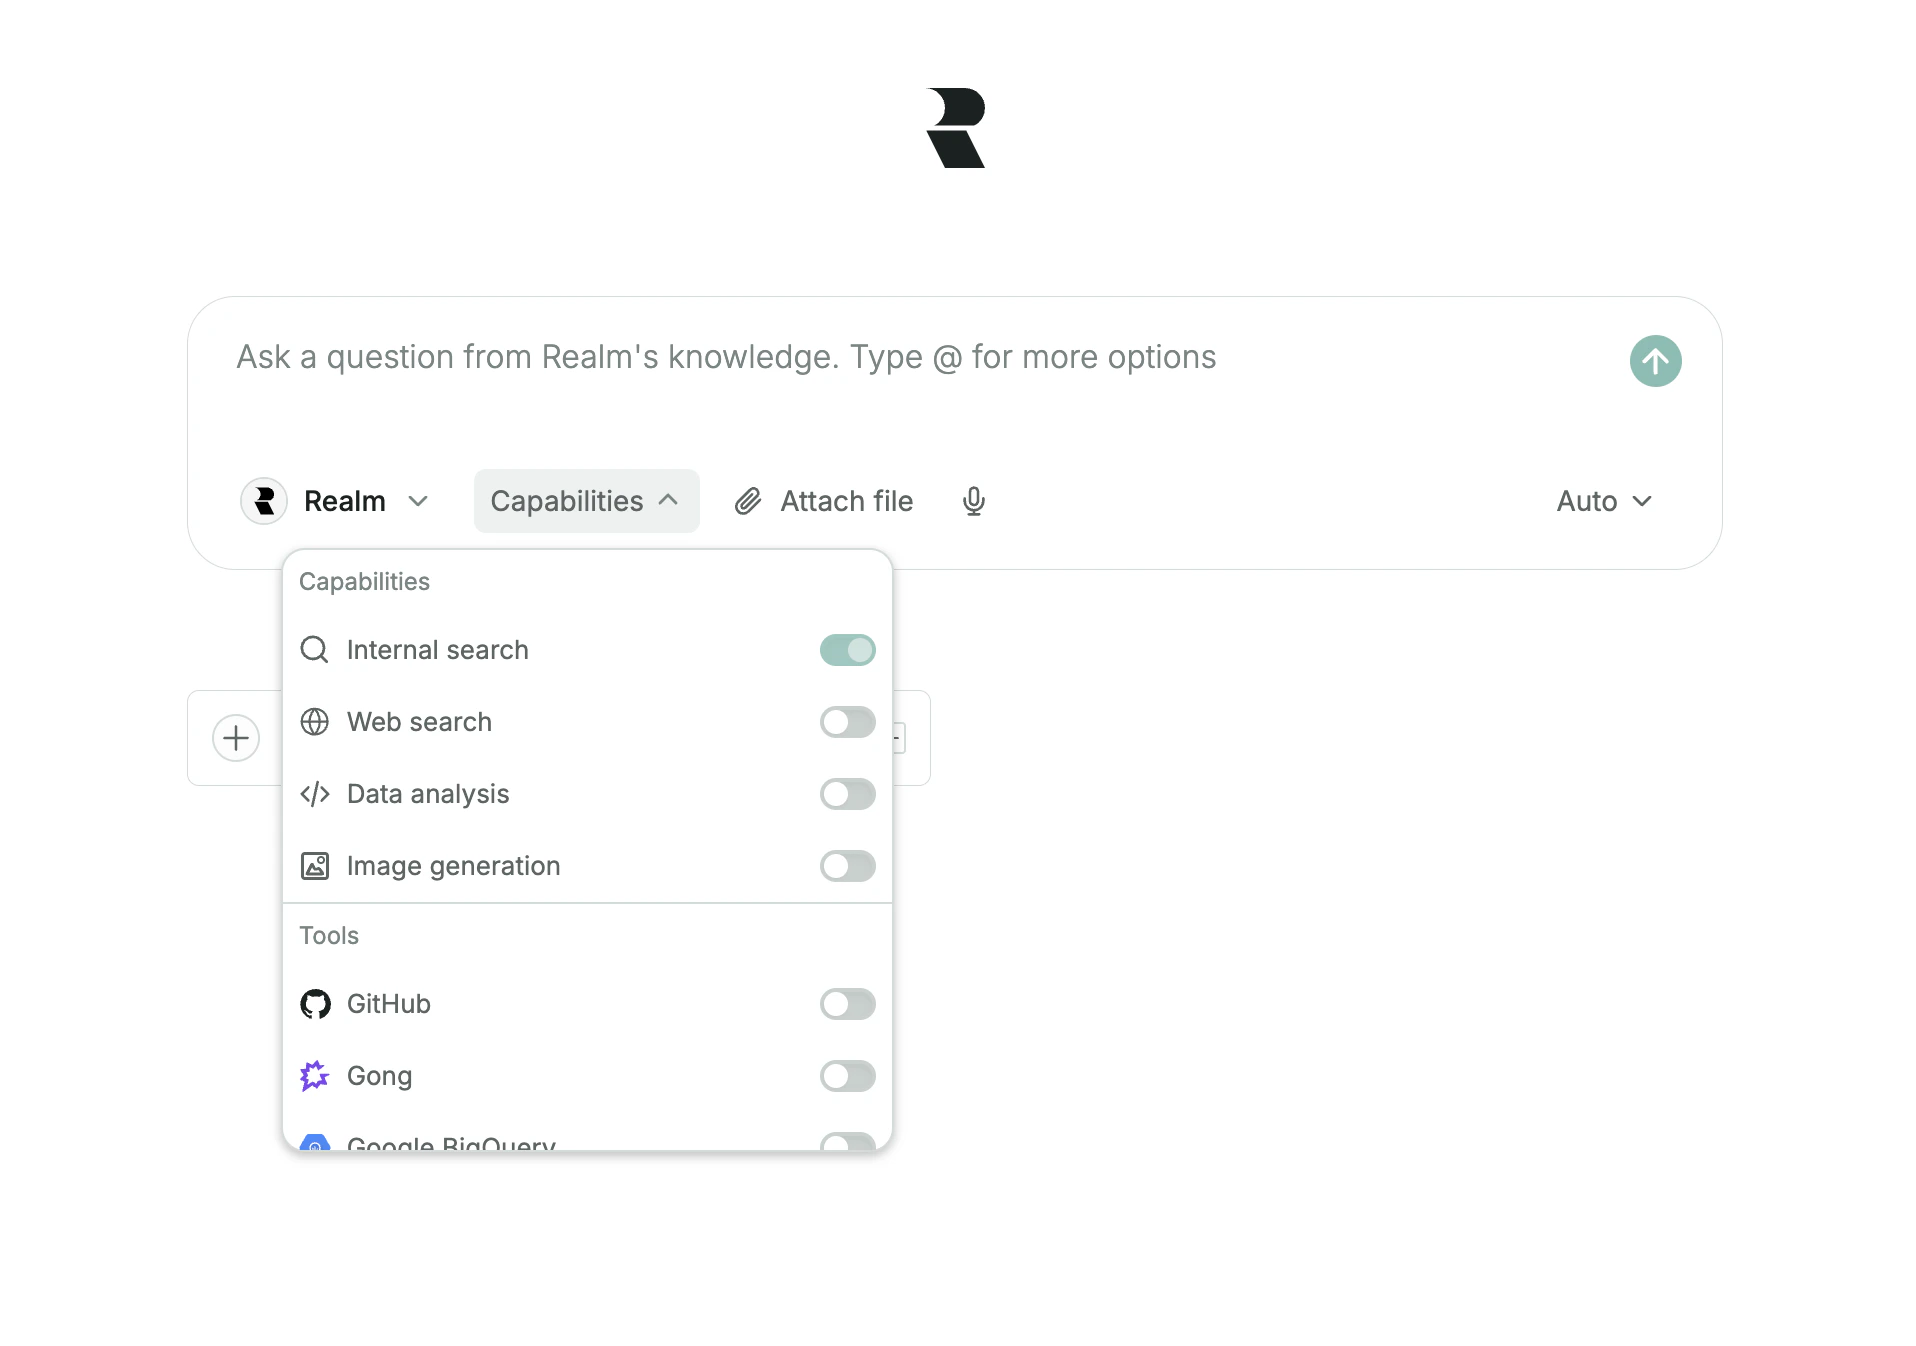Disable the Internal search capability
Image resolution: width=1916 pixels, height=1346 pixels.
click(x=847, y=649)
